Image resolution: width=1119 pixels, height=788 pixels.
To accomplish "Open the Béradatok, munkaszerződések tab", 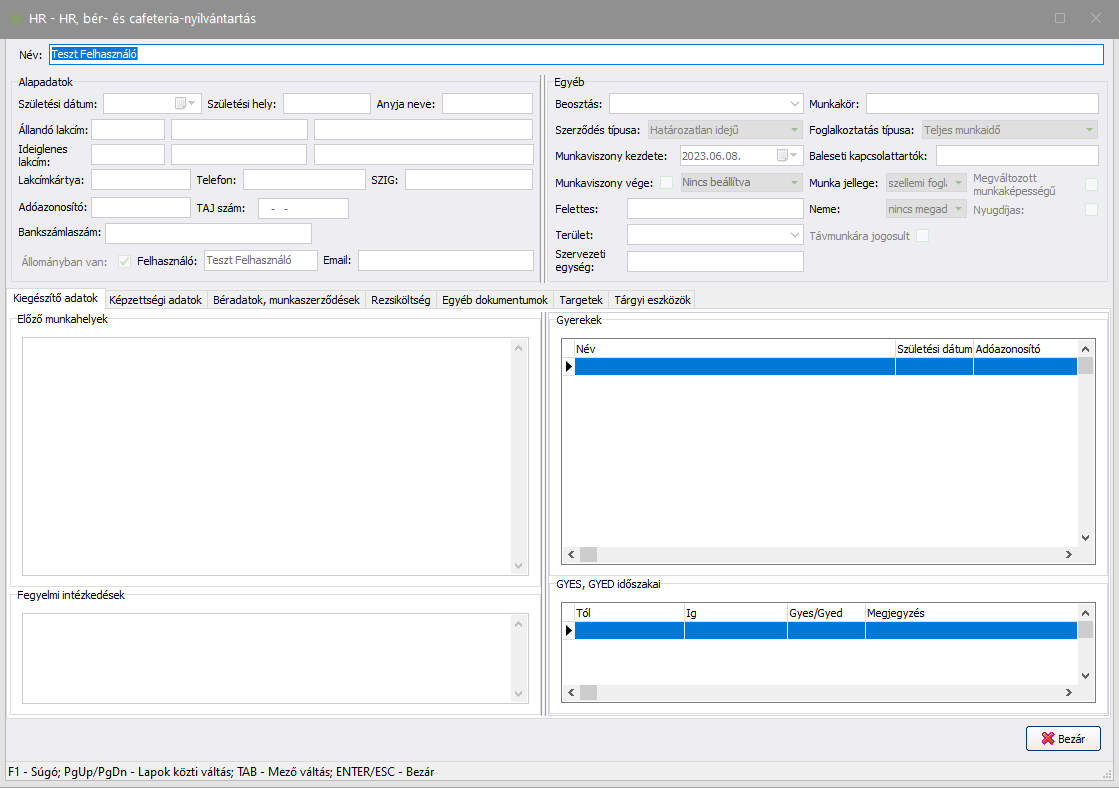I will 286,300.
